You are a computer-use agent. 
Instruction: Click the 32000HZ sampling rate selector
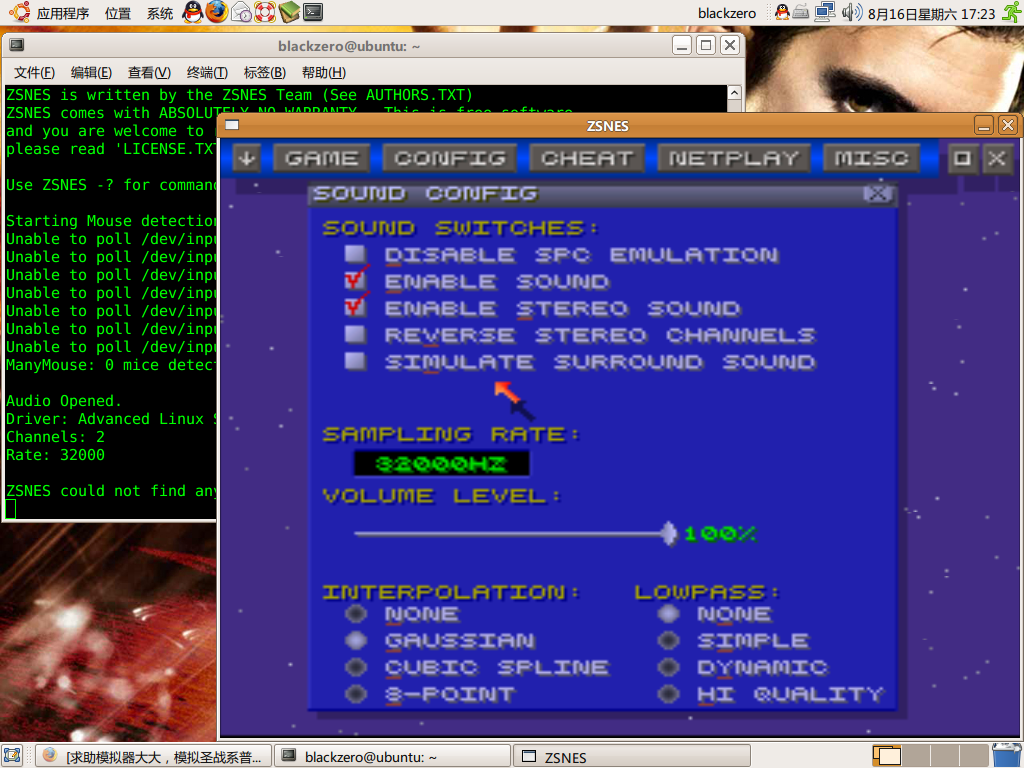click(x=441, y=464)
